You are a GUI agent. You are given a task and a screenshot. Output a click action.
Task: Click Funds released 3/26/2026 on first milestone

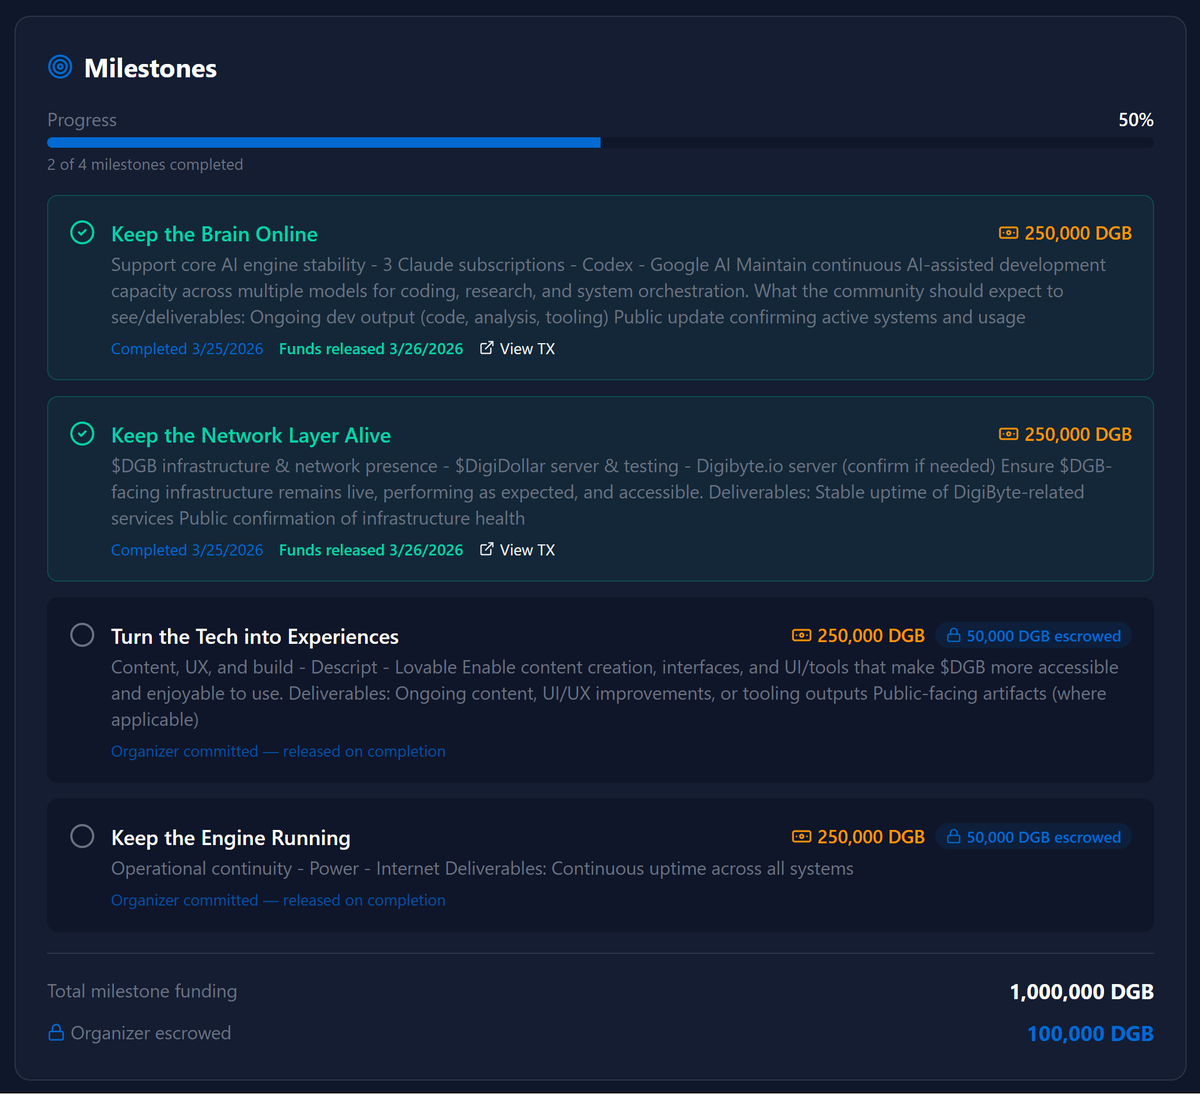click(x=371, y=348)
